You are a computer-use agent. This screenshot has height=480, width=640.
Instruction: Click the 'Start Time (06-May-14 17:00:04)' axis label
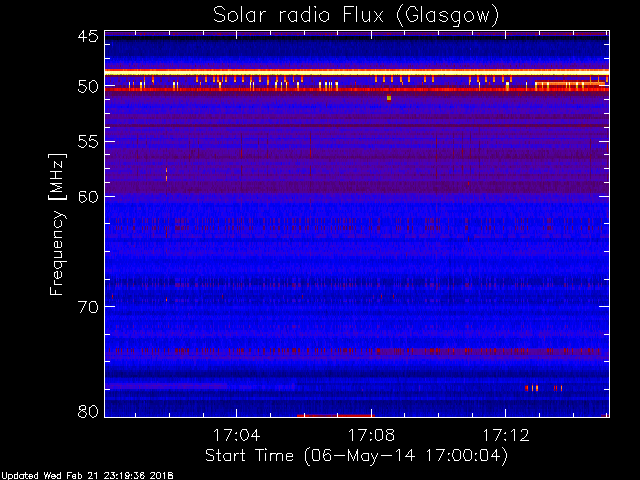coord(356,456)
